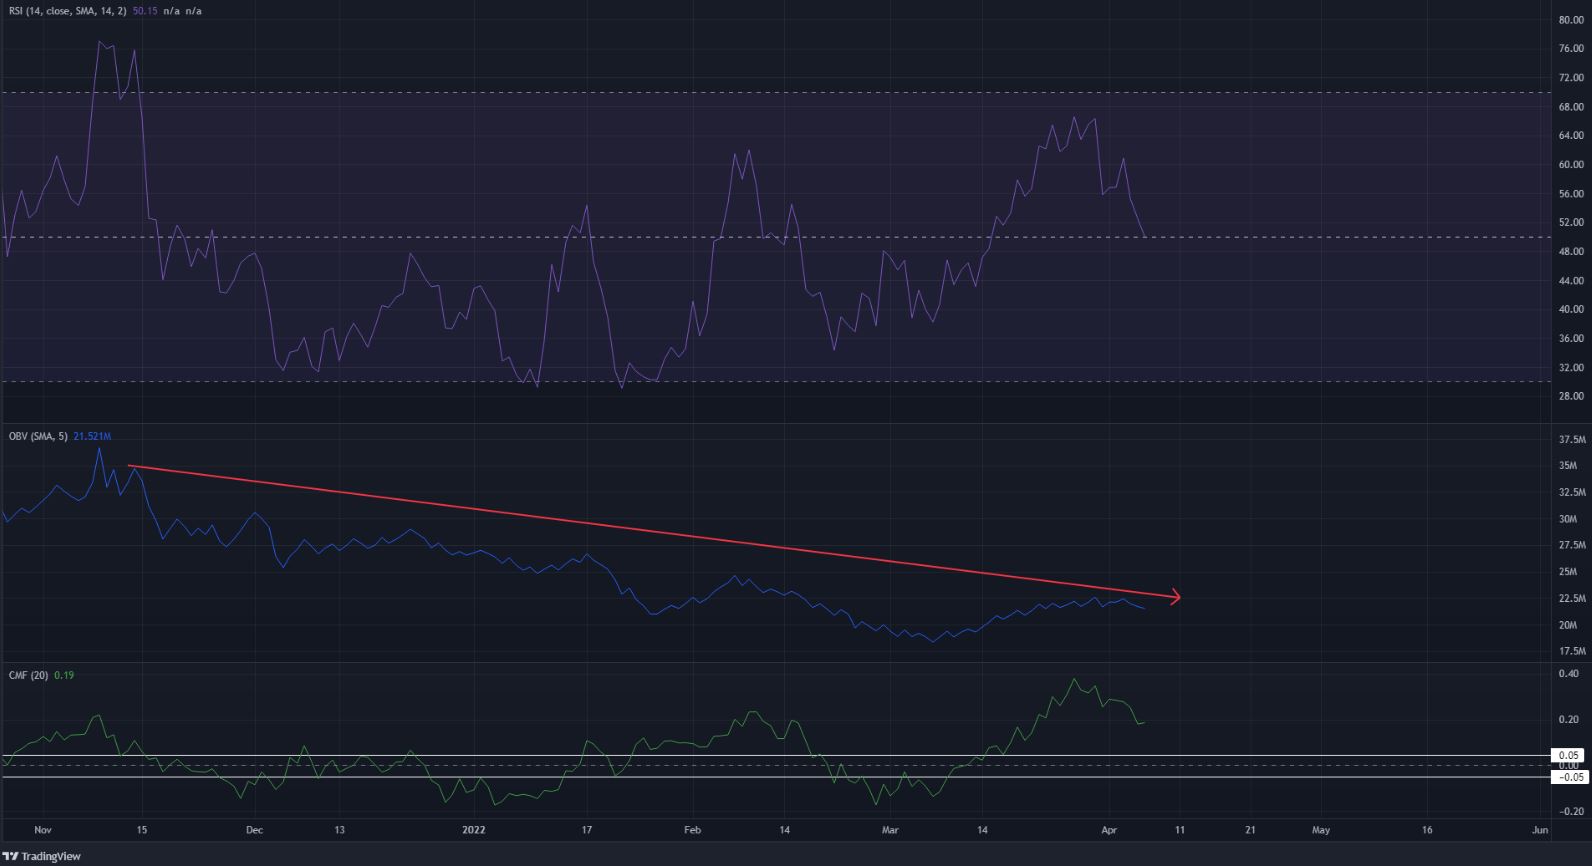Click the -0.05 price label tag

(1570, 777)
